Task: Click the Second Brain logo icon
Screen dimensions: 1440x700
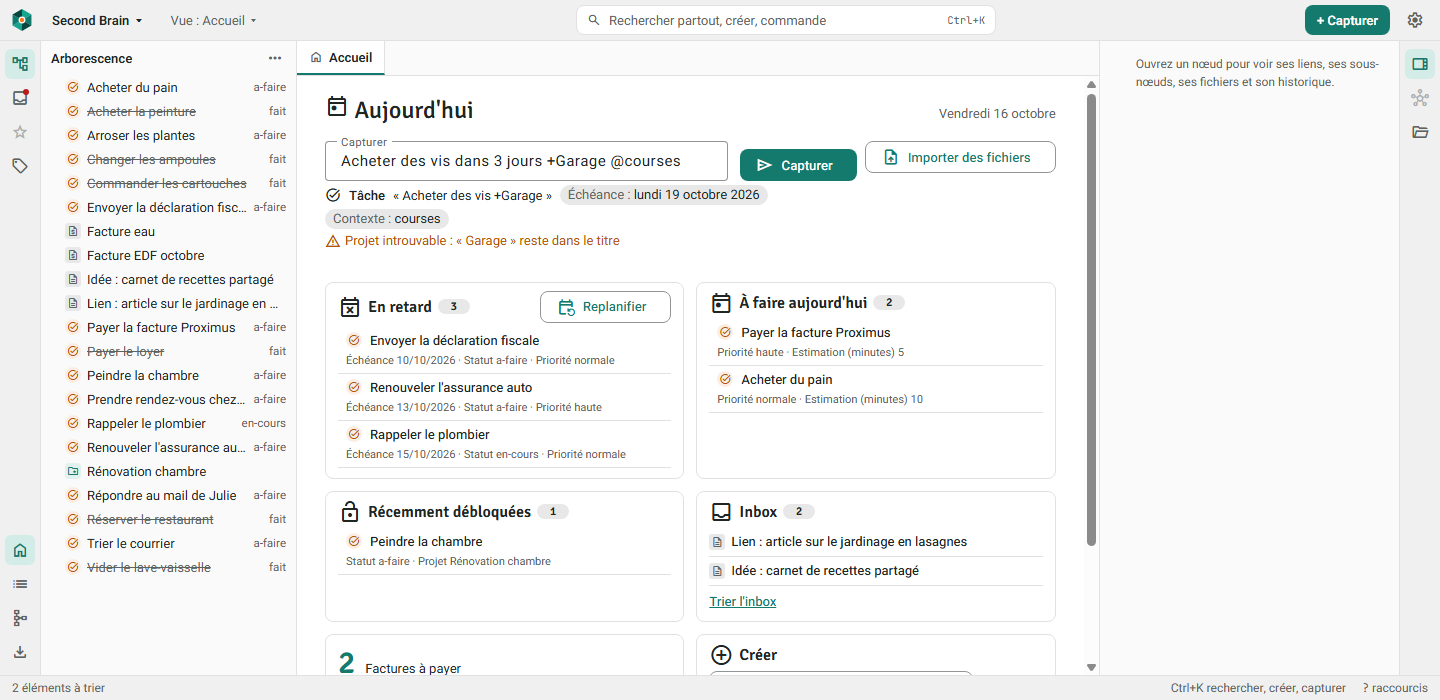Action: 22,20
